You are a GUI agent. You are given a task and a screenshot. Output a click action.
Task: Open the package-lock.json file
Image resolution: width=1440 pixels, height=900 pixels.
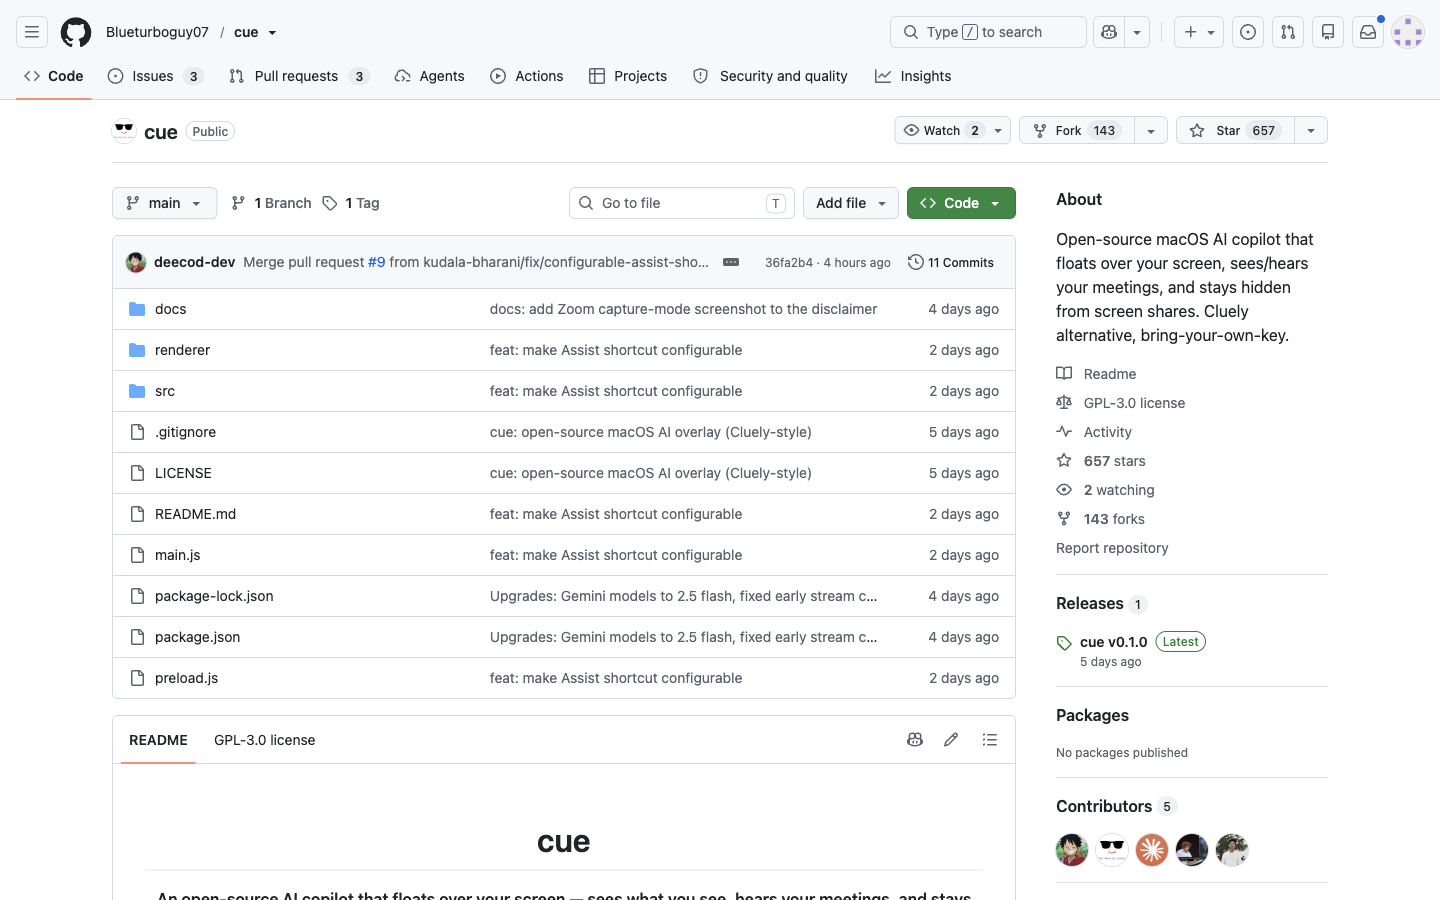pyautogui.click(x=214, y=596)
